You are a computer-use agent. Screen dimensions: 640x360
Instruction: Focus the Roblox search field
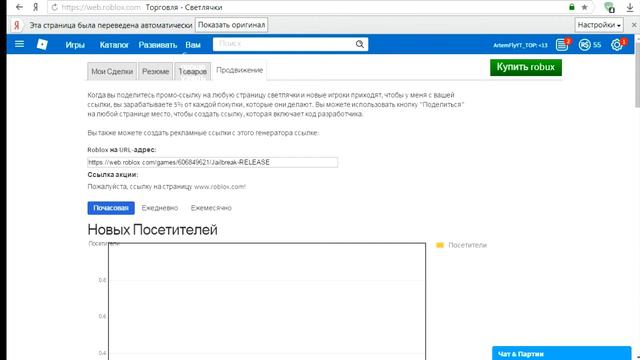pos(284,44)
